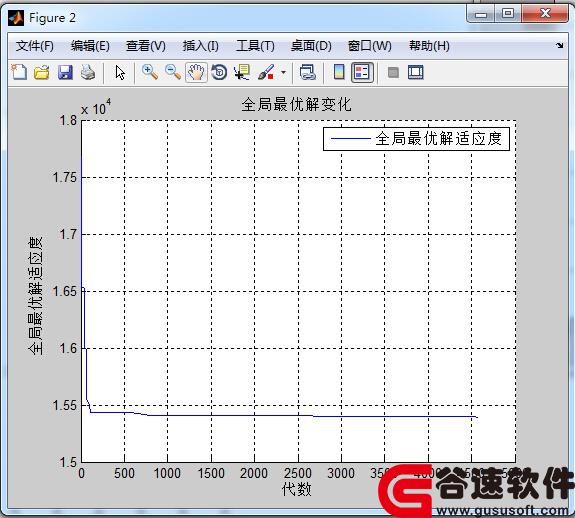
Task: Open the 编辑(E) menu
Action: [x=90, y=46]
